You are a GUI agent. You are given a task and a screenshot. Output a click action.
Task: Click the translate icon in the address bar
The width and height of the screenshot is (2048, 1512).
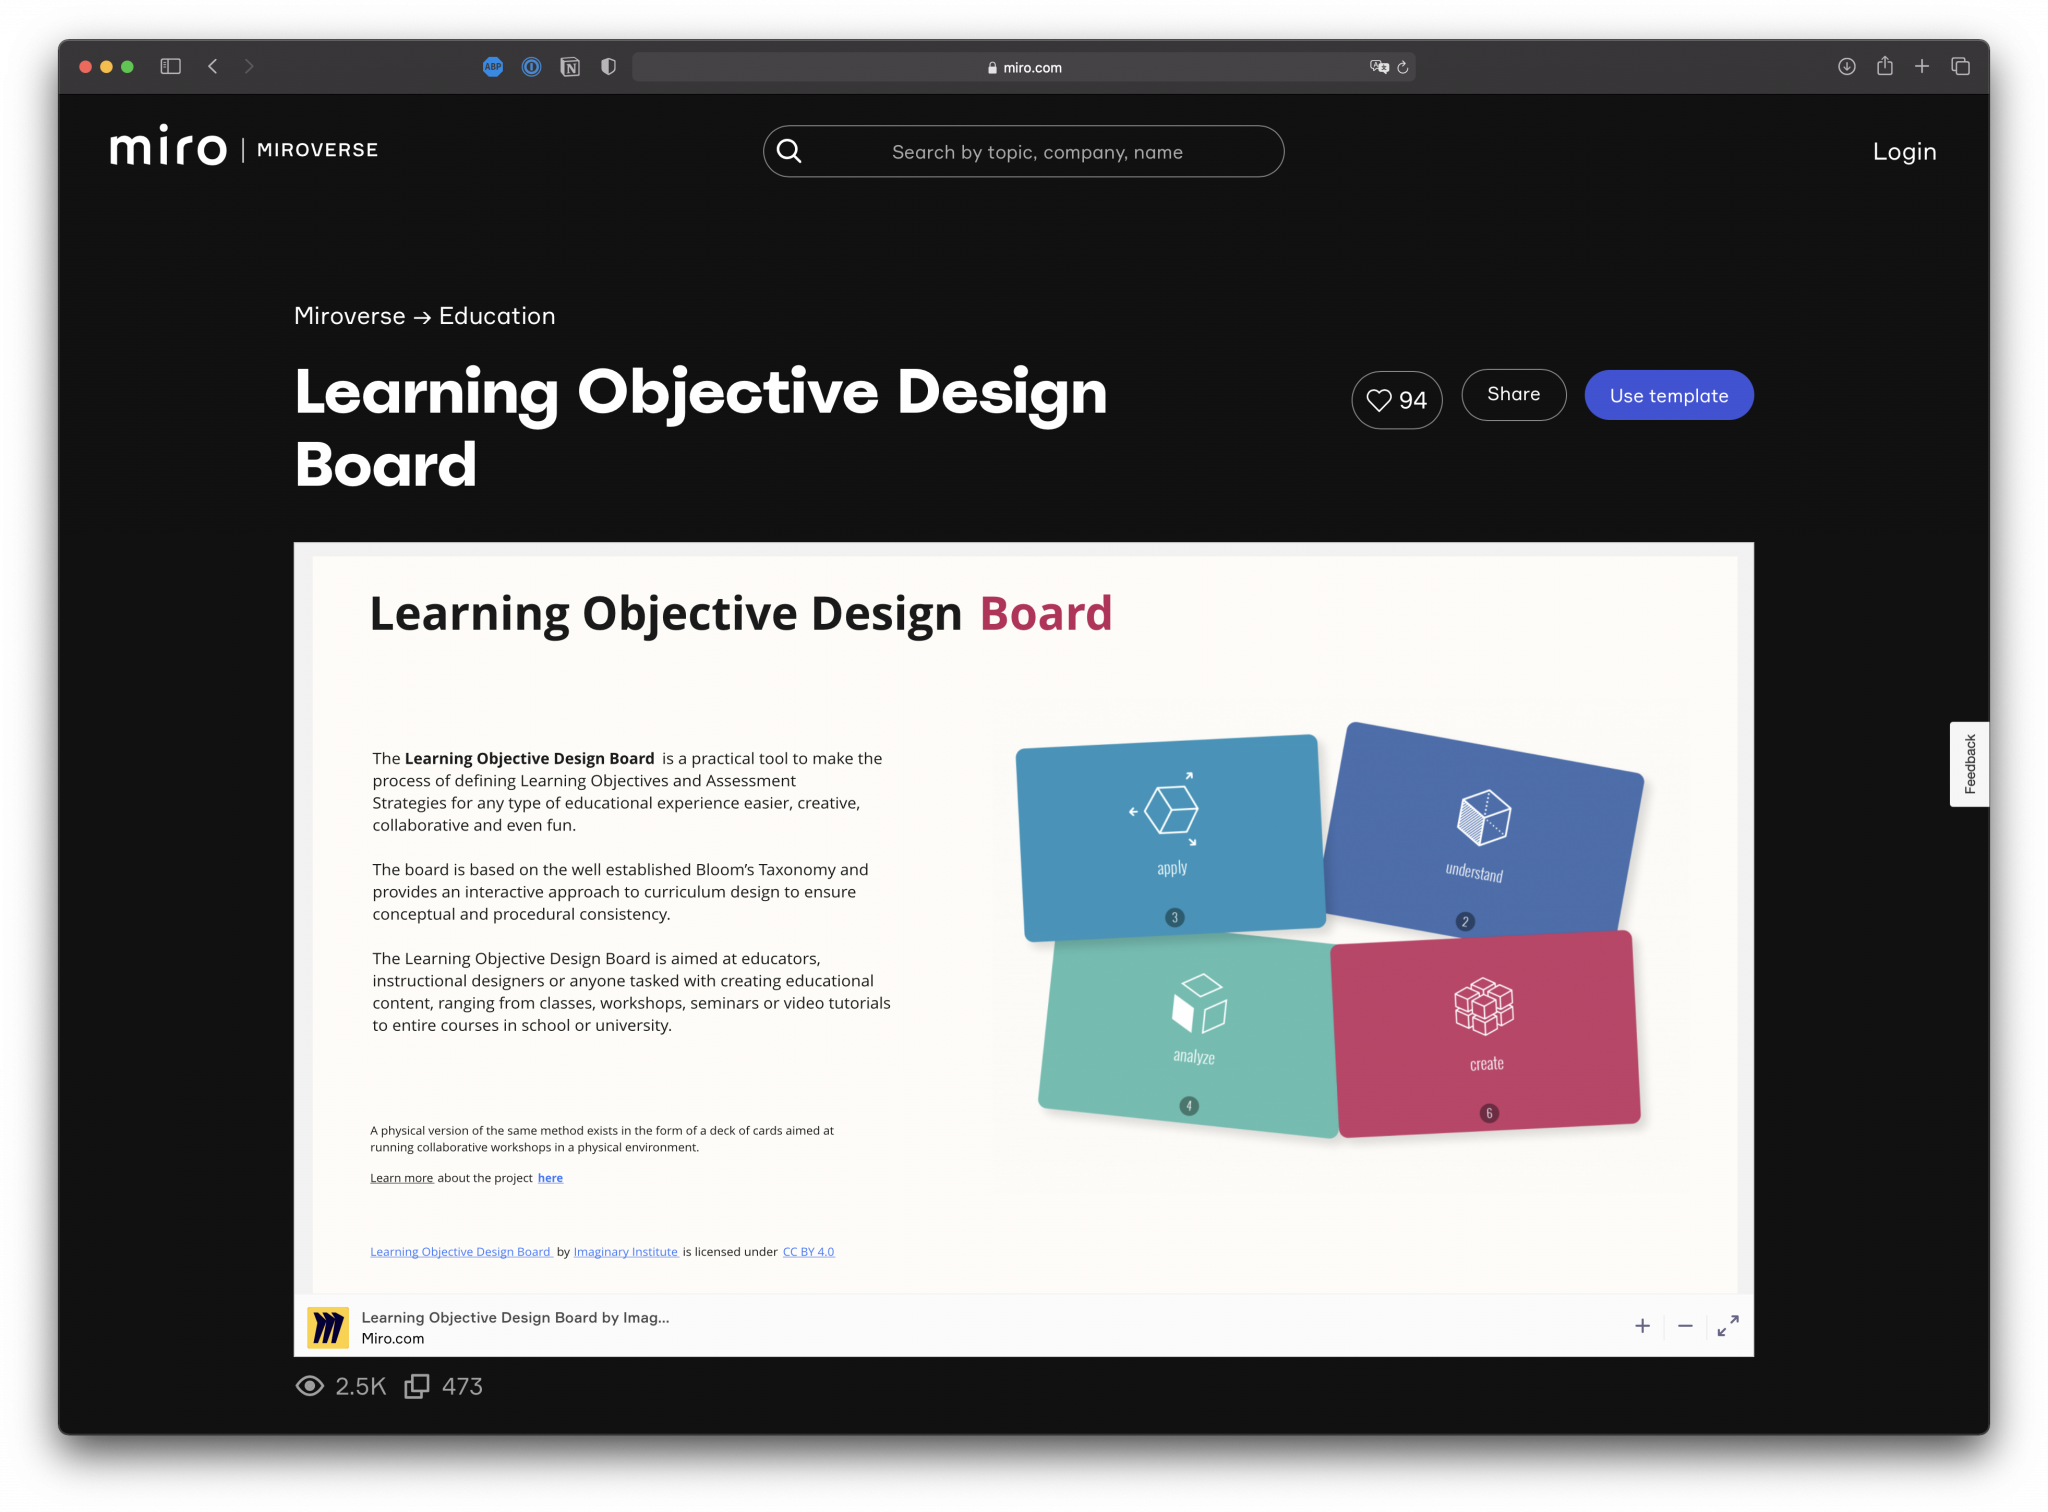(x=1378, y=66)
